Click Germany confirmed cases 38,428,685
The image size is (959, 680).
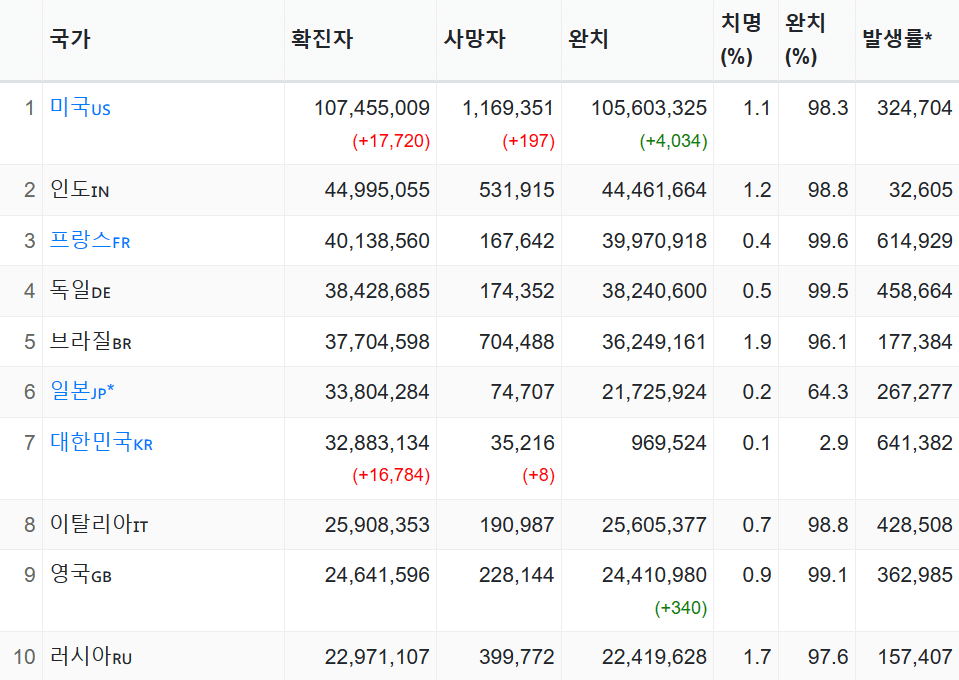point(377,291)
